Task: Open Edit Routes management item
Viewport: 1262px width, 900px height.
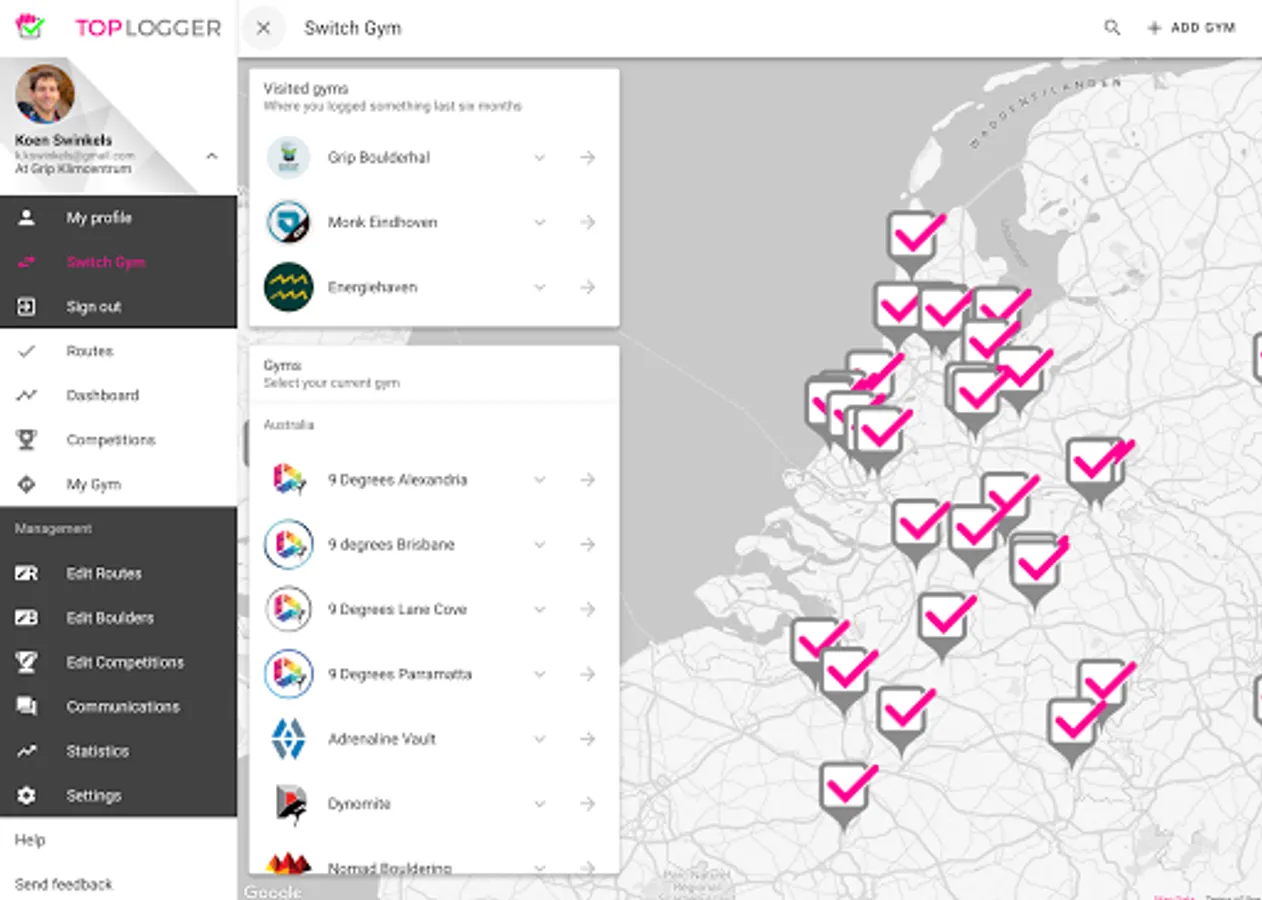Action: (x=118, y=573)
